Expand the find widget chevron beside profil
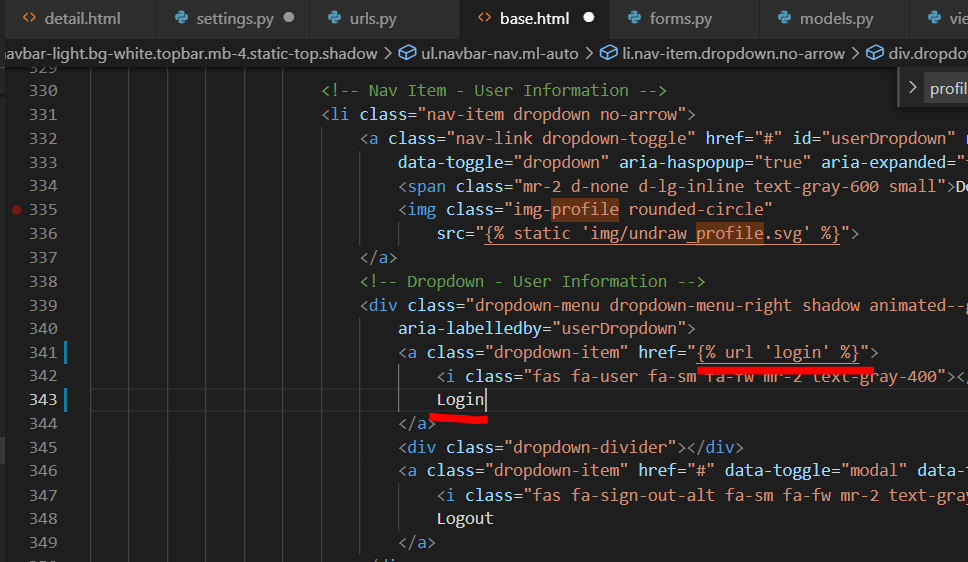 coord(912,88)
